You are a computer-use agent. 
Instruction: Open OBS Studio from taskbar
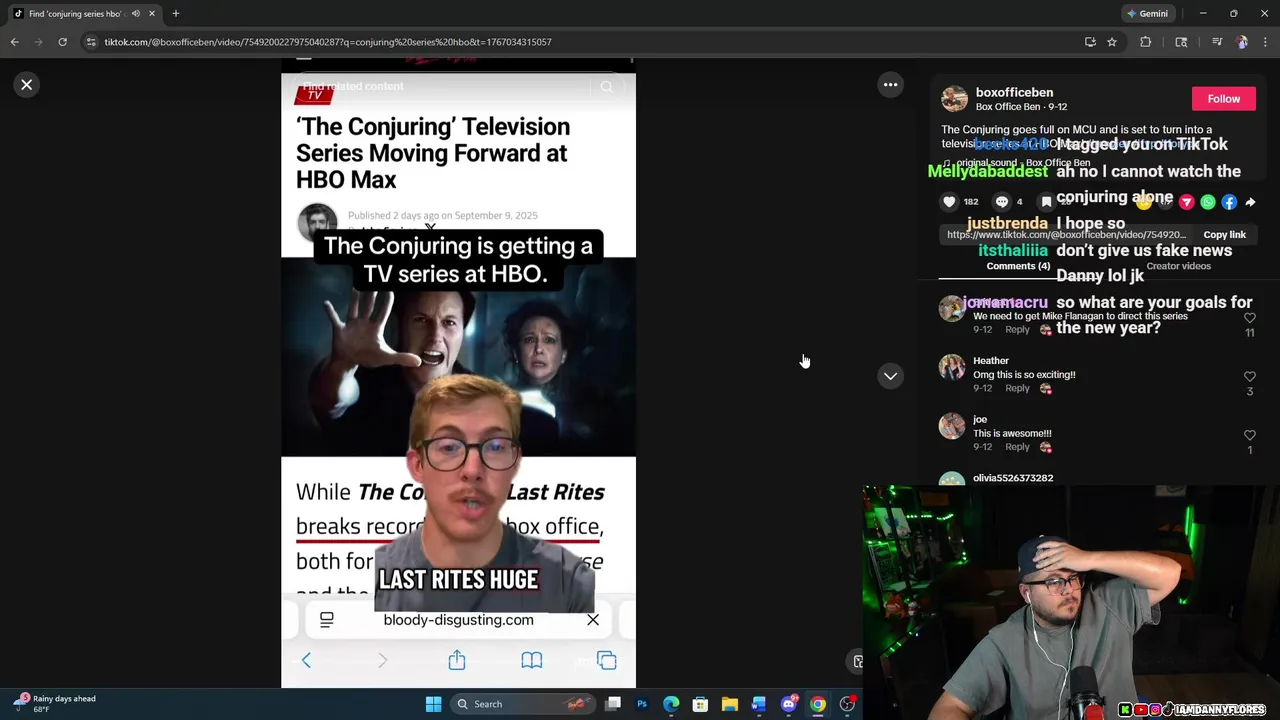(847, 704)
